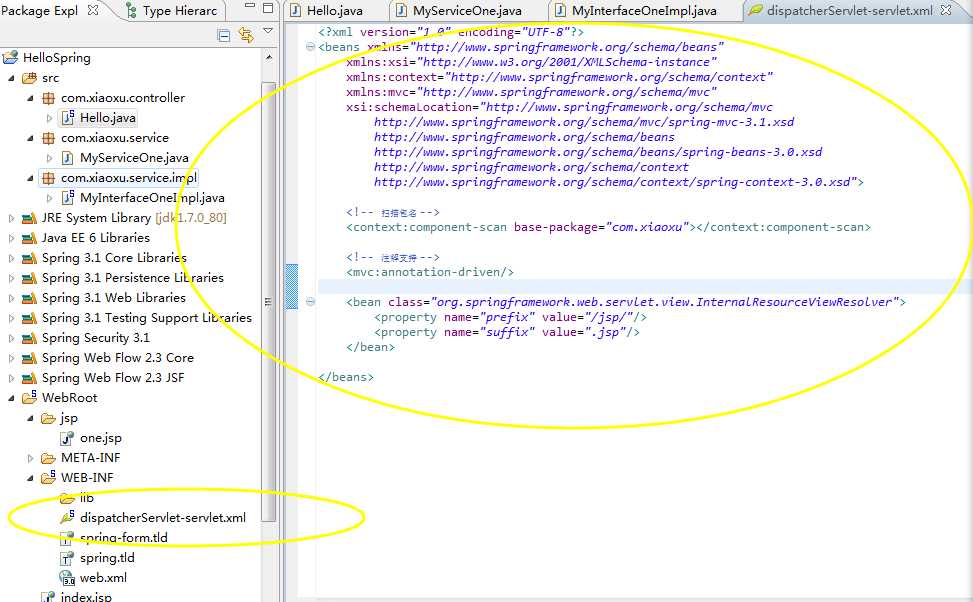The image size is (973, 602).
Task: Expand the META-INF folder
Action: 30,458
